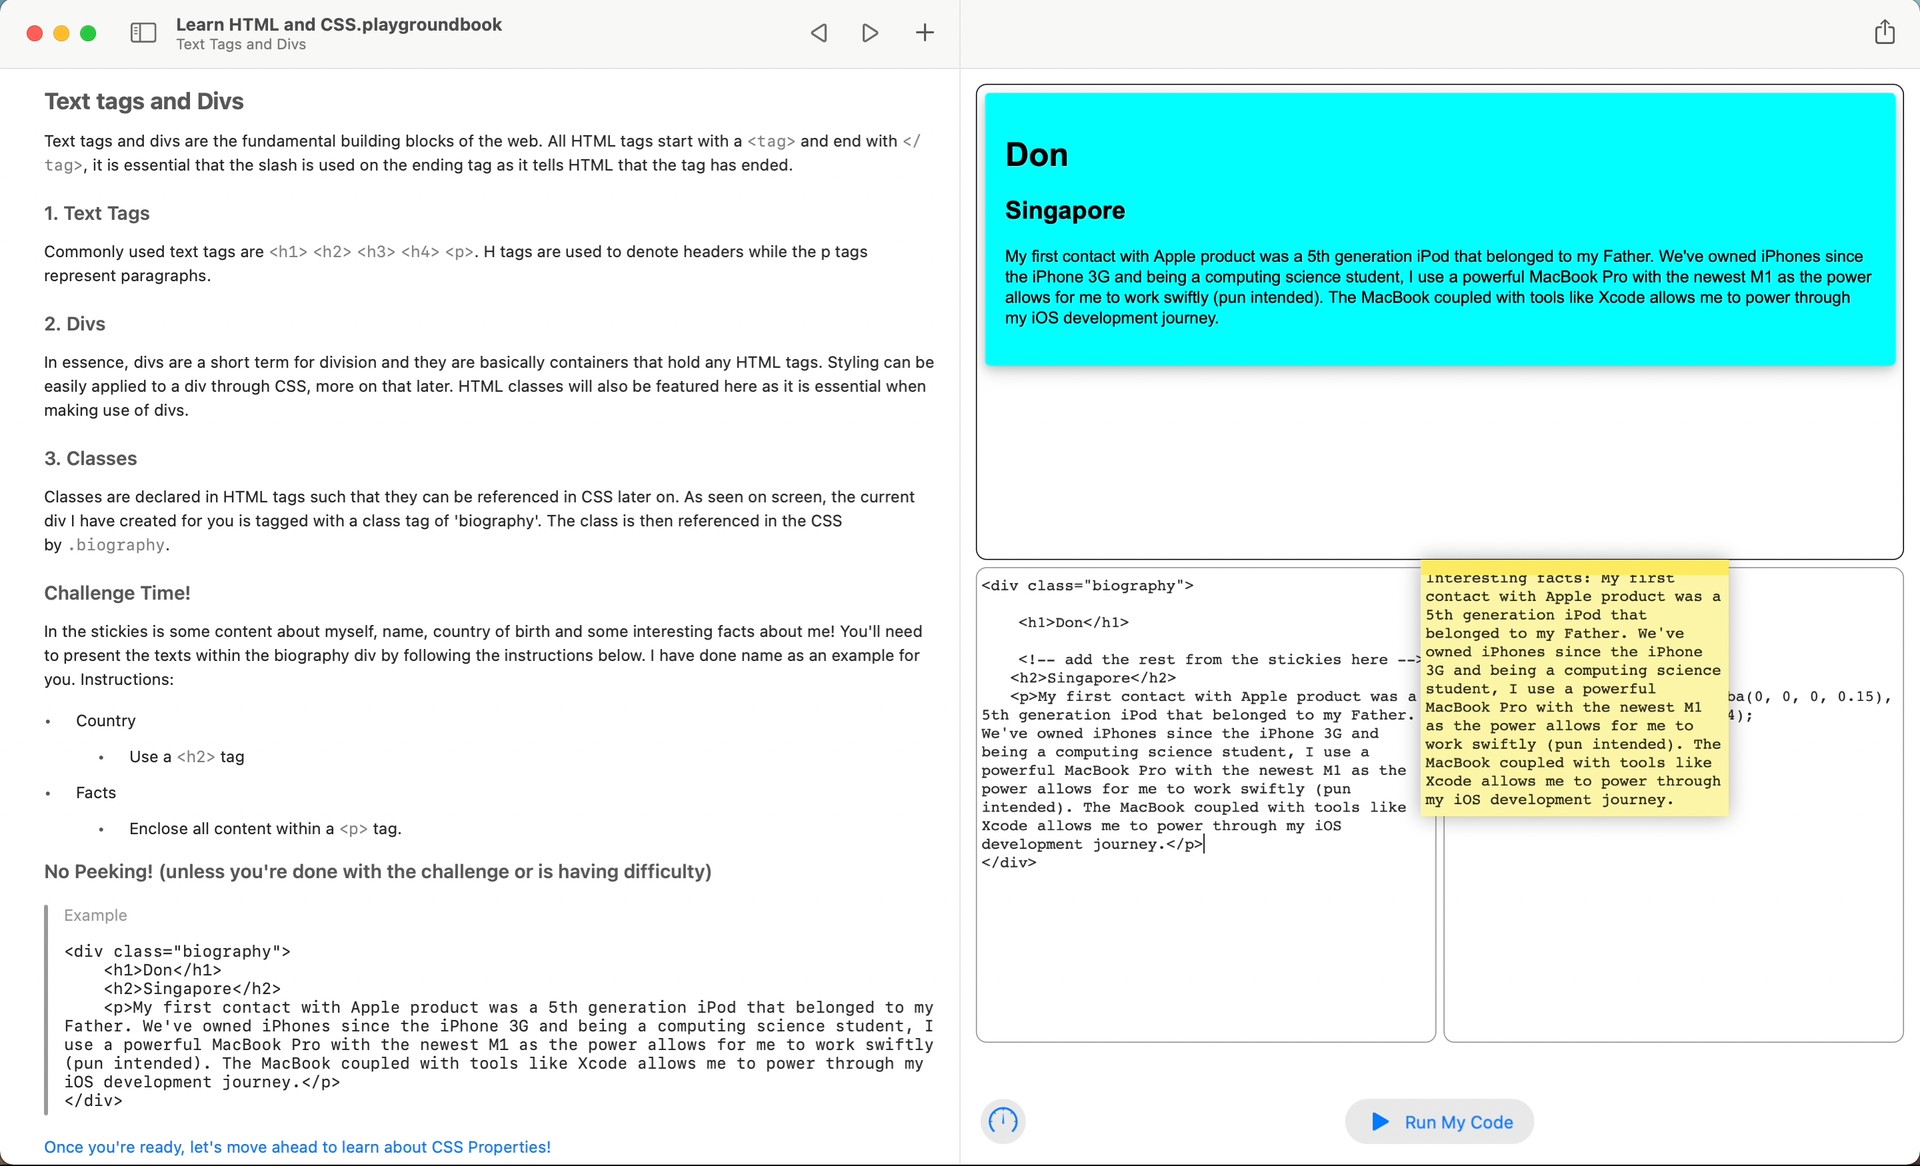The height and width of the screenshot is (1166, 1920).
Task: Click the 'Challenge Time!' heading
Action: click(117, 593)
